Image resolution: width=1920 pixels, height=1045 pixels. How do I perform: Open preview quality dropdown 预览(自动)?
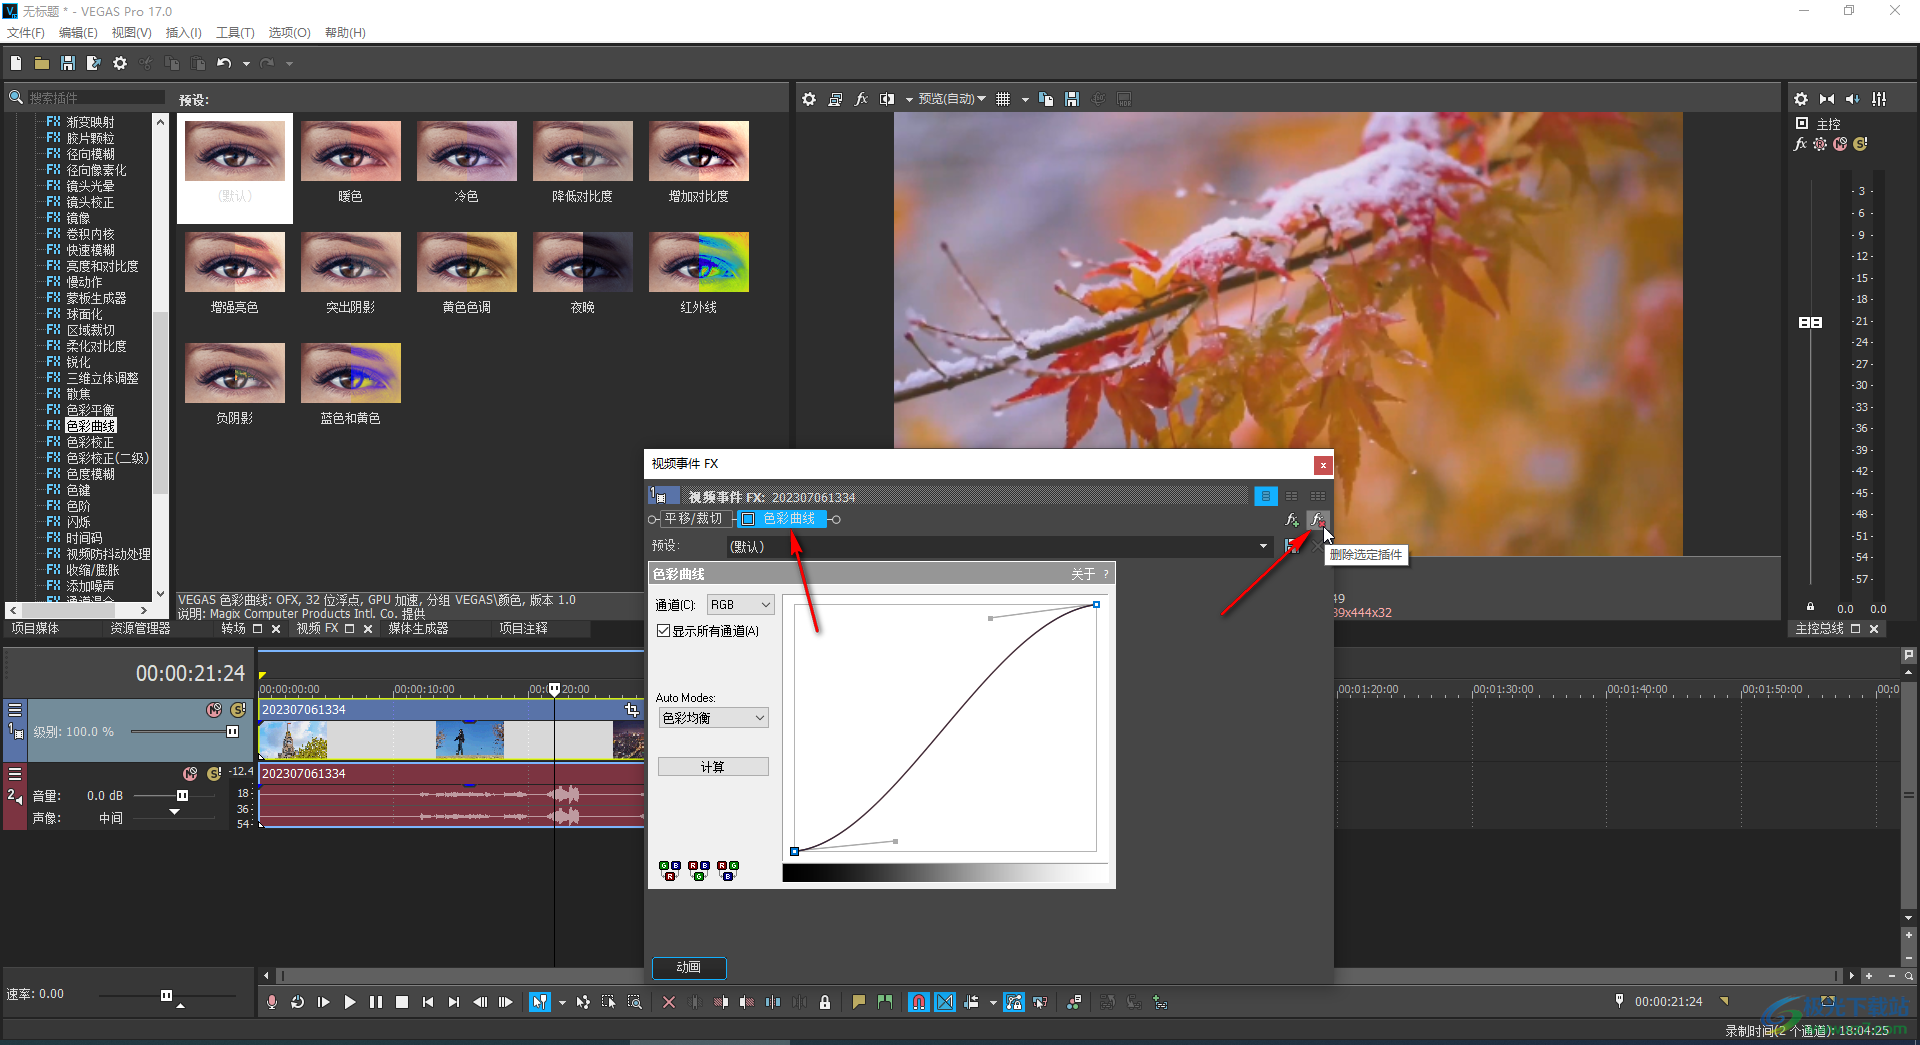pos(951,99)
